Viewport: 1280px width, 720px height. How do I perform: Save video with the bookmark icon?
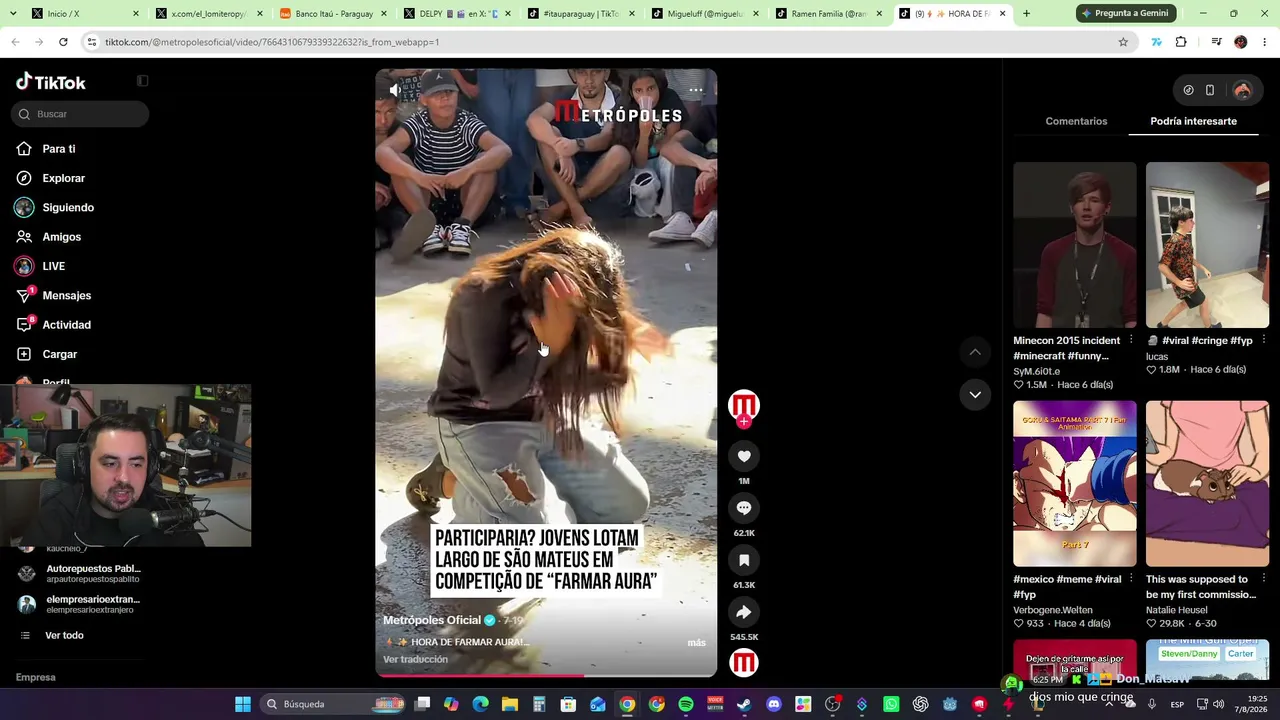(744, 560)
